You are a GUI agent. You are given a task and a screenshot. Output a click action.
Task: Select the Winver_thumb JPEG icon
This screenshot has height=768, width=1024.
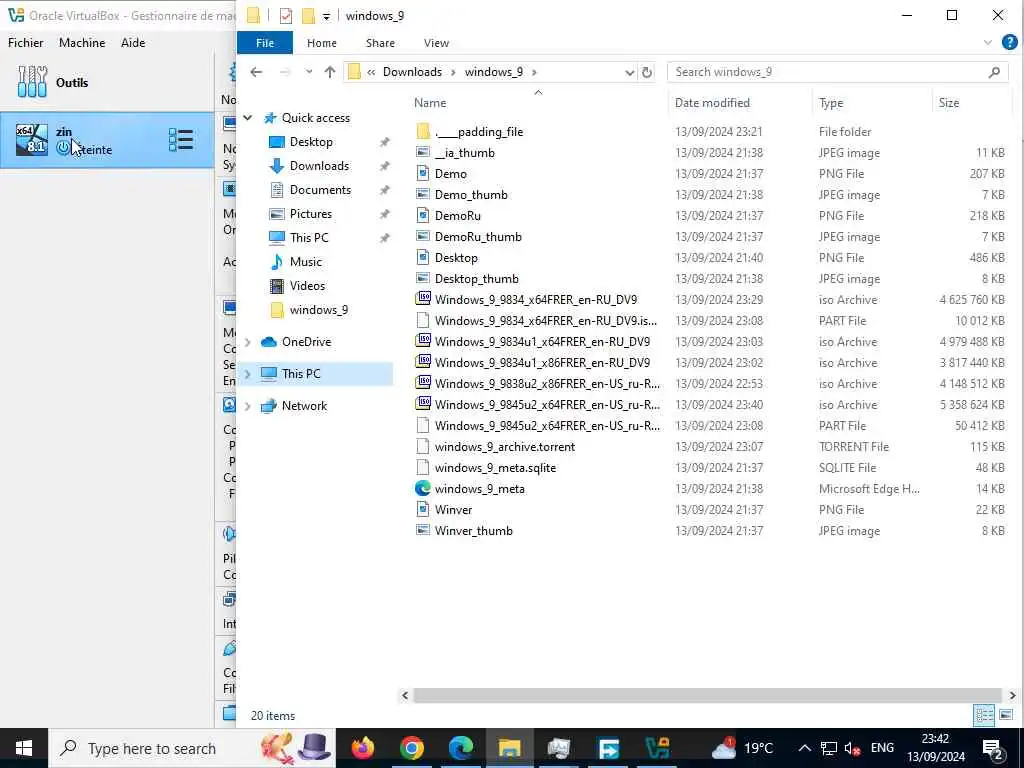(423, 530)
